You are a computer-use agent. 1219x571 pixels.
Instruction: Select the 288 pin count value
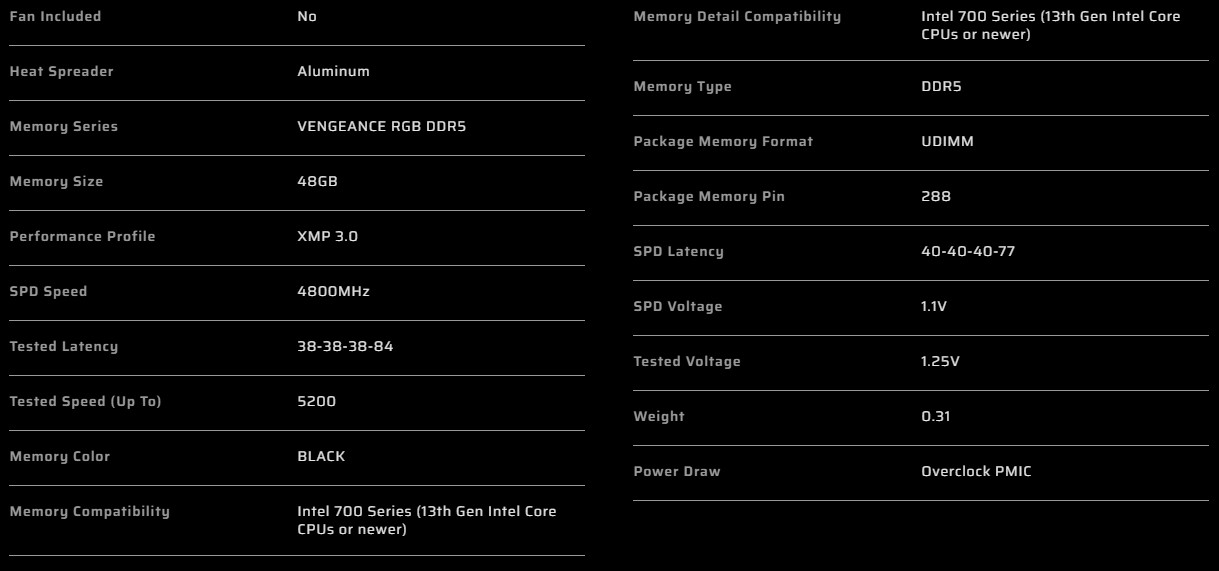(936, 197)
